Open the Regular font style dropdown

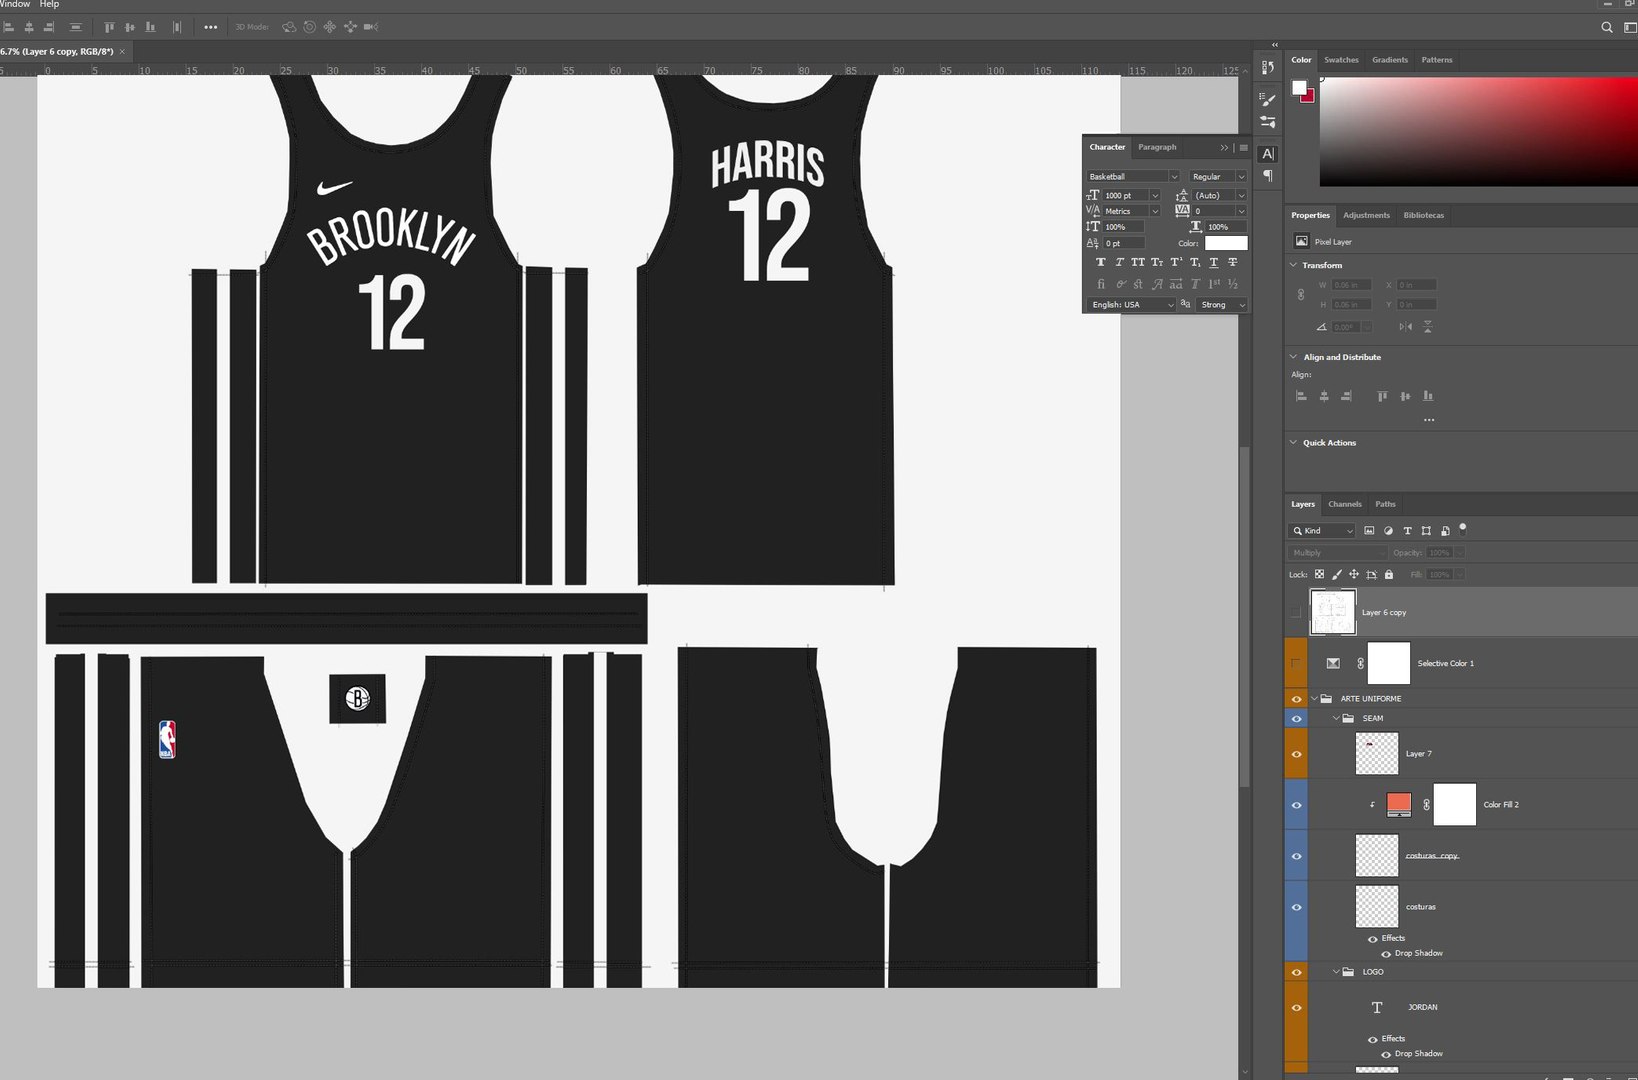coord(1241,177)
